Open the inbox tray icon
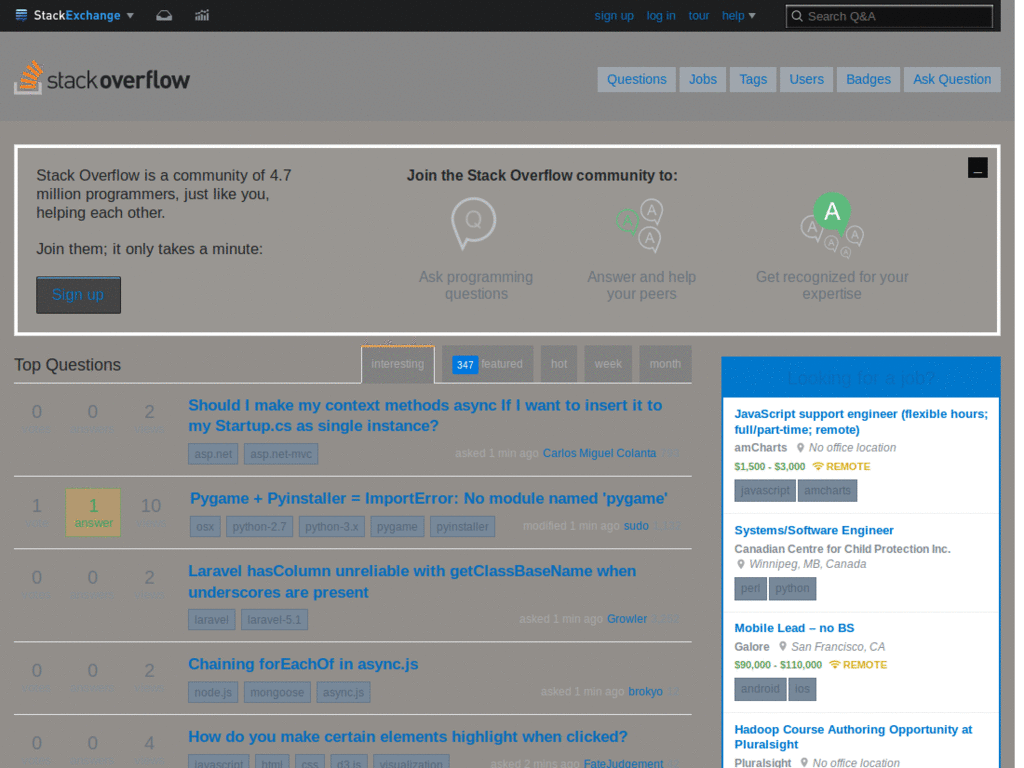Image resolution: width=1024 pixels, height=768 pixels. (164, 15)
